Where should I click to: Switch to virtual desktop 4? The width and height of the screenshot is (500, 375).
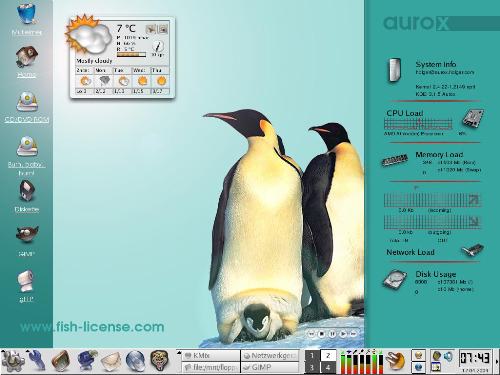click(328, 367)
